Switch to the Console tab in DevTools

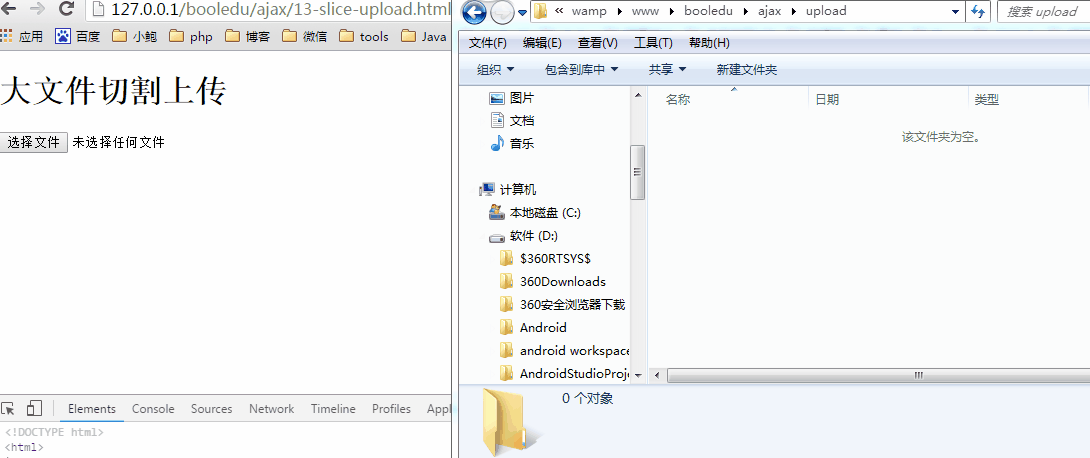pyautogui.click(x=153, y=409)
